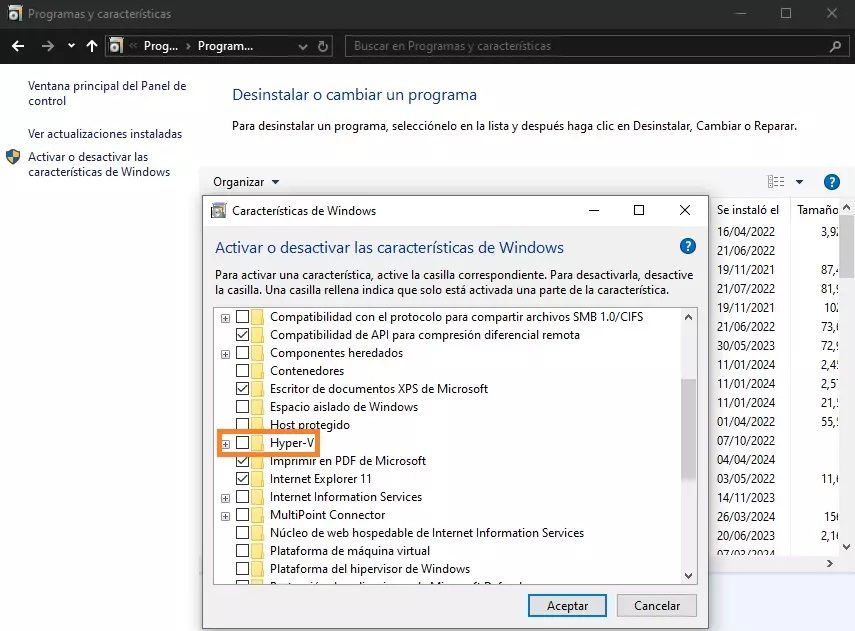Enable Espacio aislado de Windows checkbox
Viewport: 855px width, 631px height.
point(243,406)
